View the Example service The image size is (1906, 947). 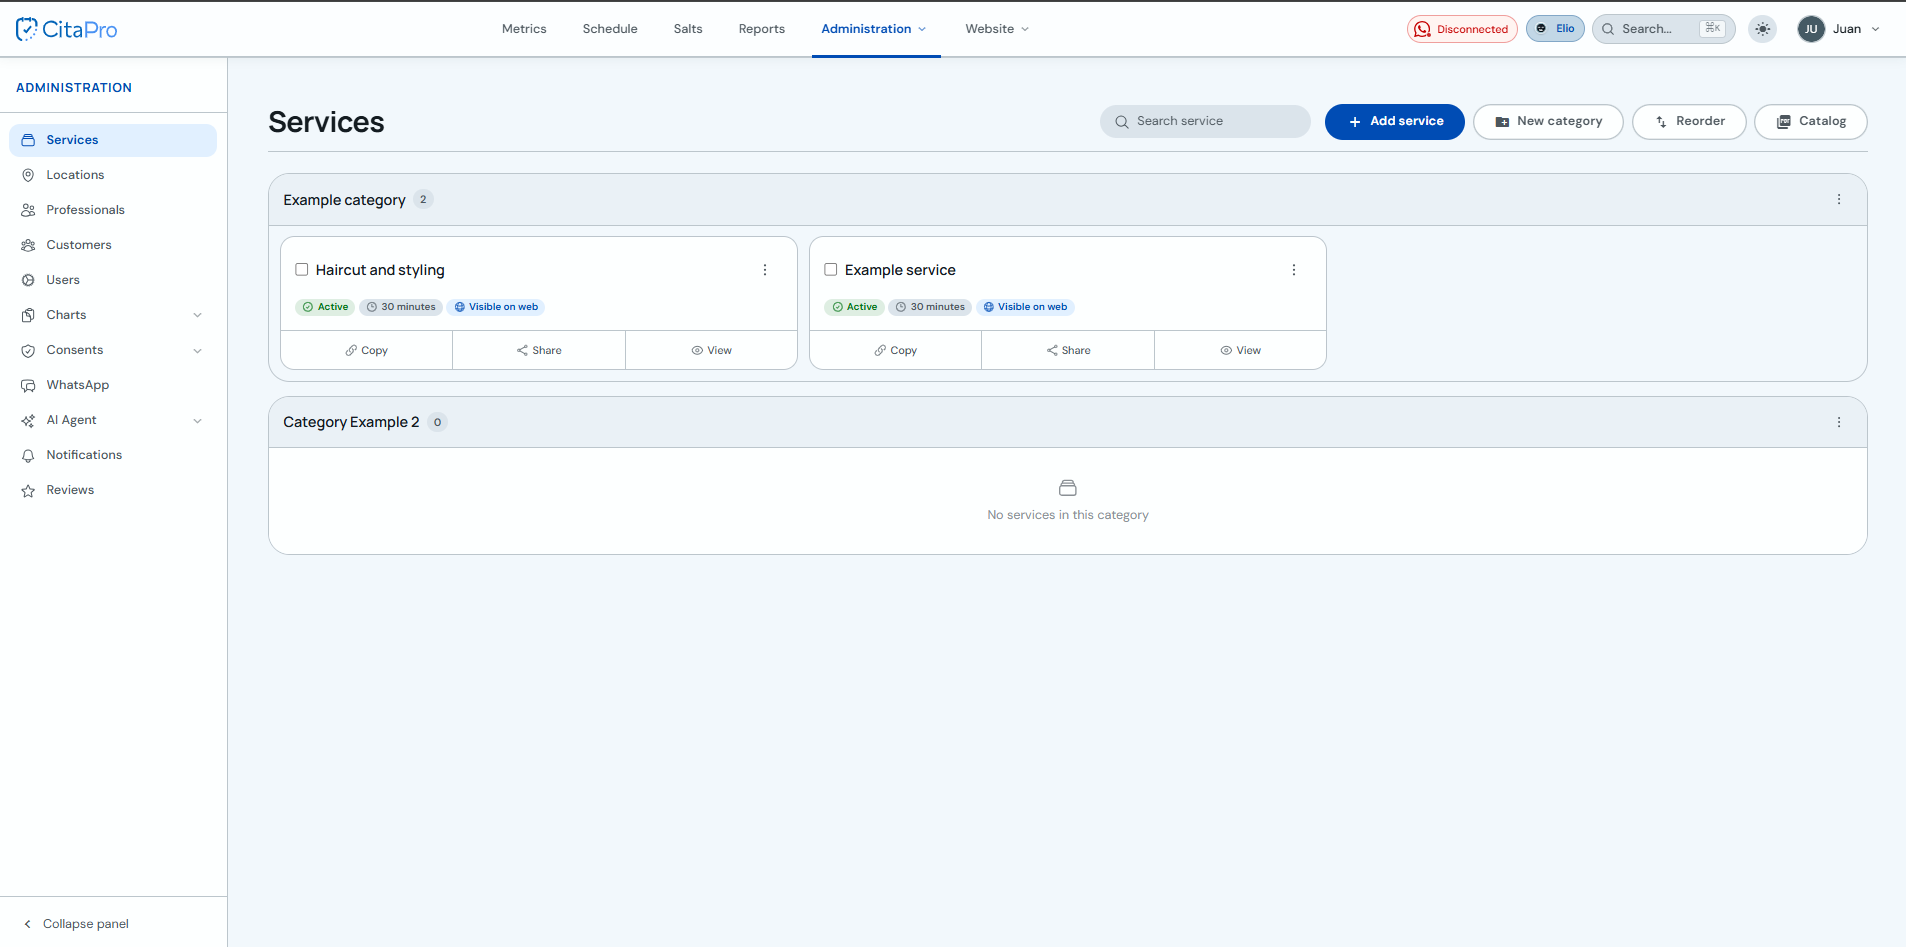[x=1240, y=350]
